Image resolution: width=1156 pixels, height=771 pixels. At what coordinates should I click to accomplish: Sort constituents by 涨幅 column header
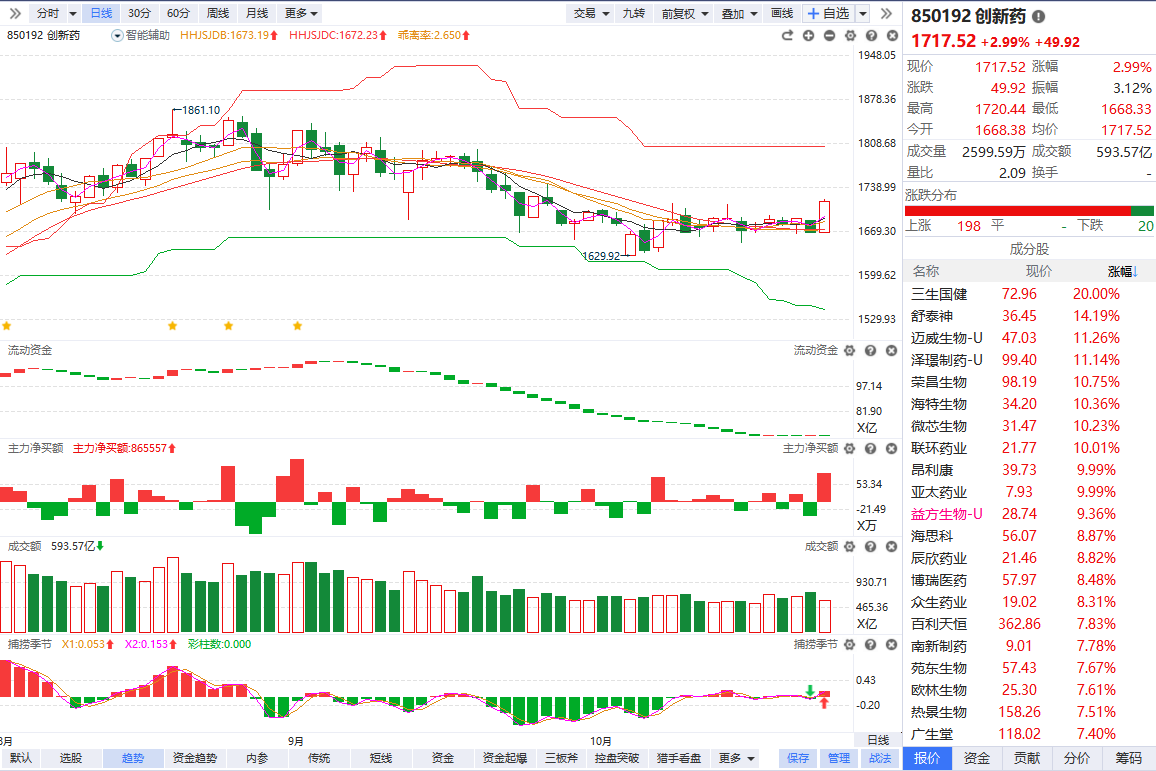click(1122, 271)
